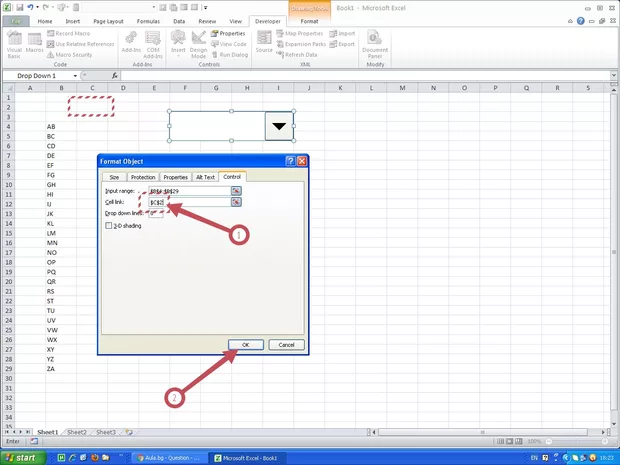This screenshot has height=465, width=620.
Task: Open control Properties in ribbon
Action: click(228, 34)
